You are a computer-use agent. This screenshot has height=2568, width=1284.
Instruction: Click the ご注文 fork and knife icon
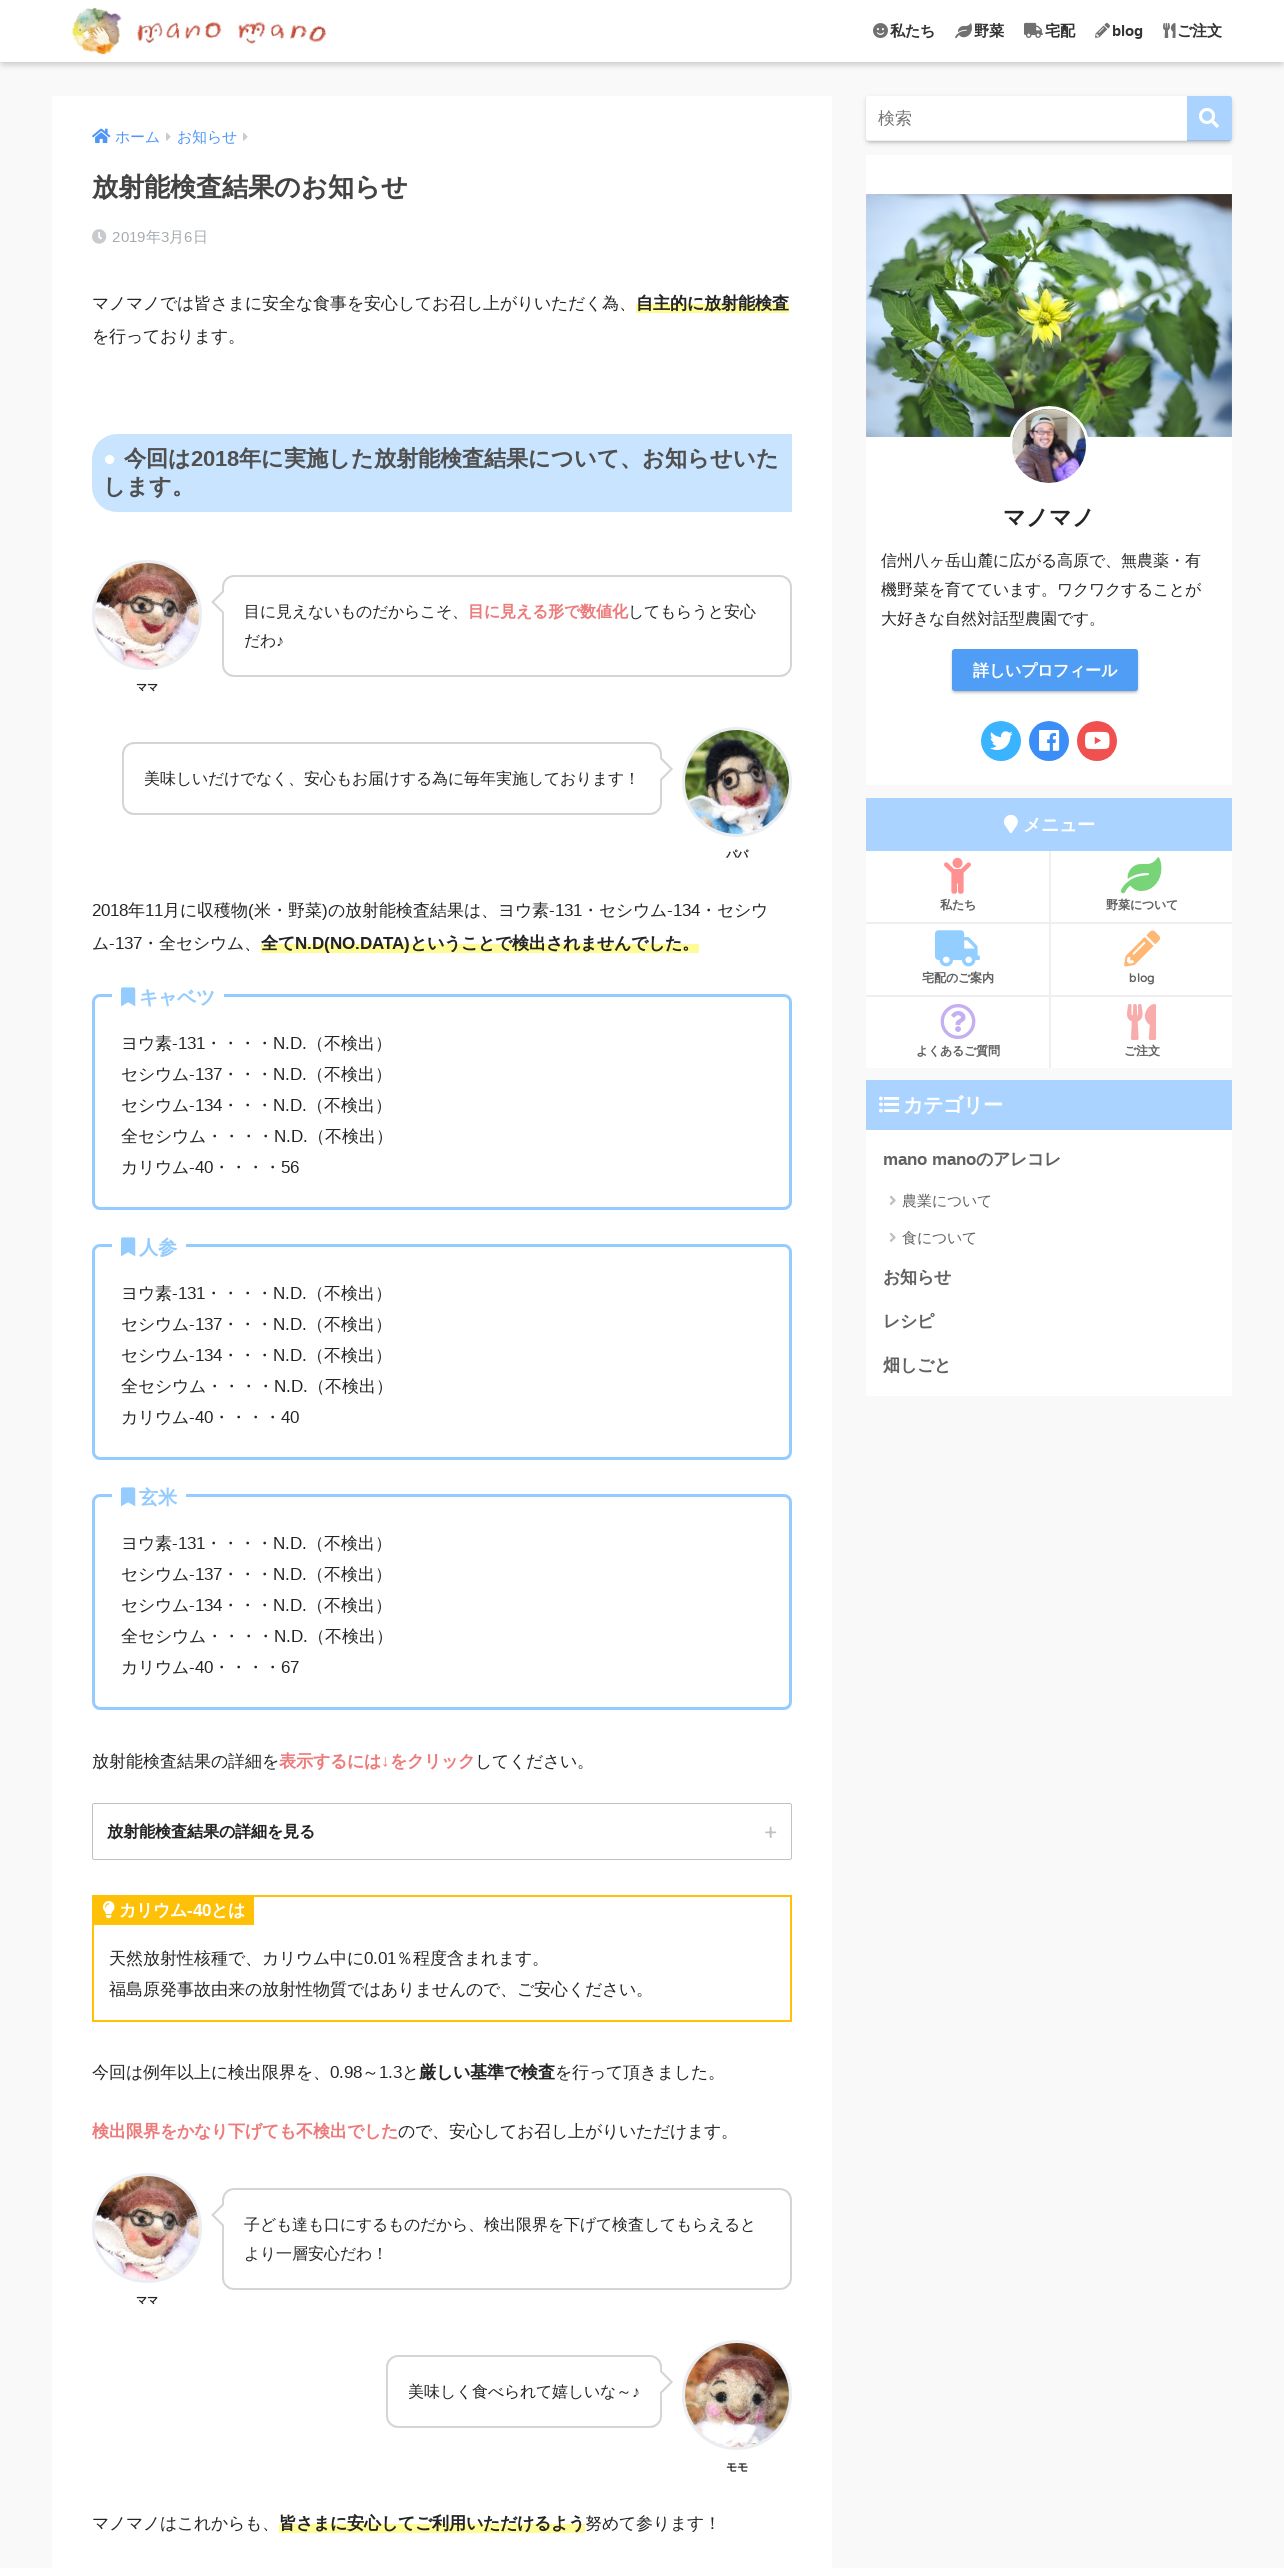[1141, 1021]
